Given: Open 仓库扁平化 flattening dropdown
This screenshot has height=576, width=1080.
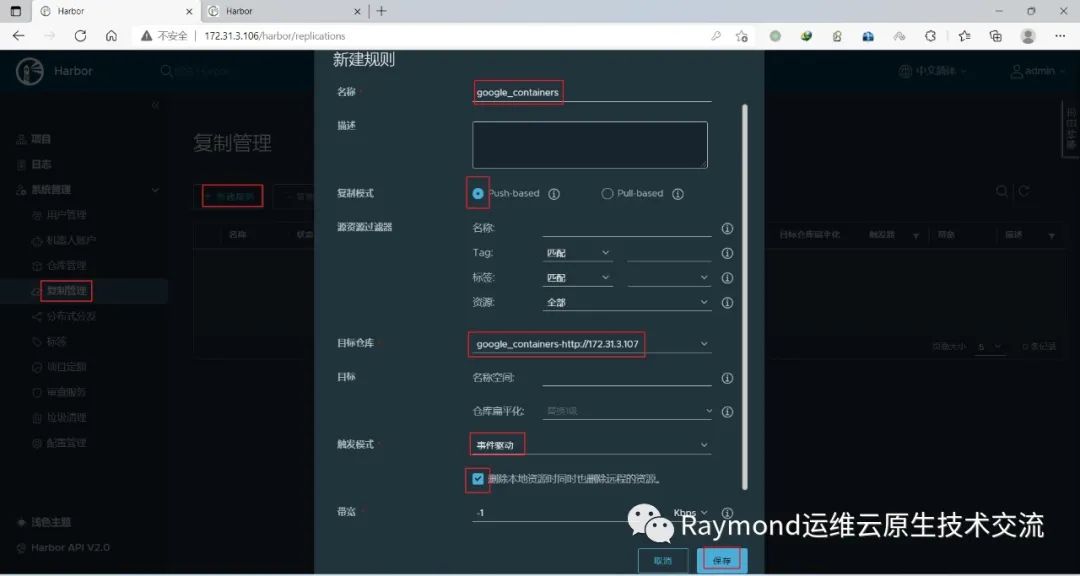Looking at the screenshot, I should point(628,411).
